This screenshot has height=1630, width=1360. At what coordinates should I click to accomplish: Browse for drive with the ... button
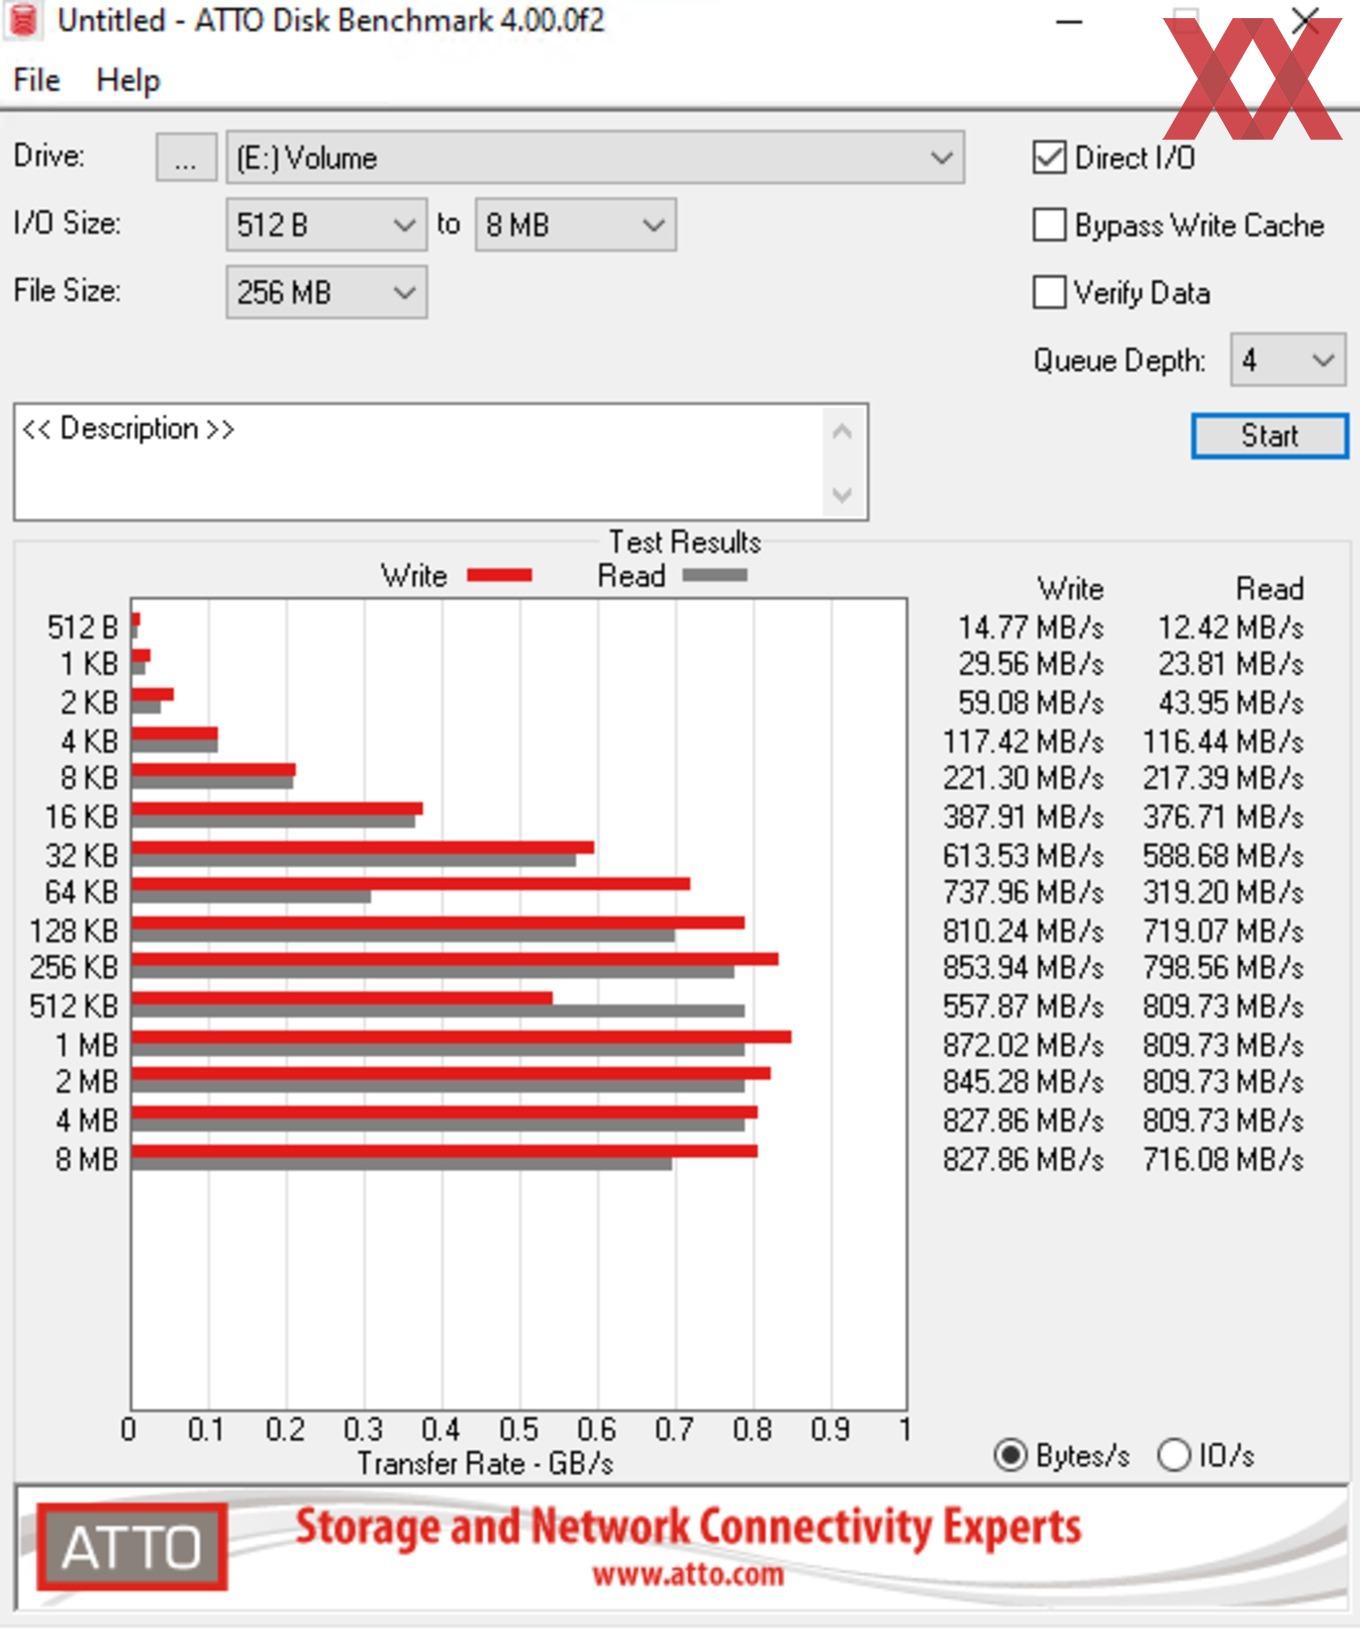tap(186, 158)
